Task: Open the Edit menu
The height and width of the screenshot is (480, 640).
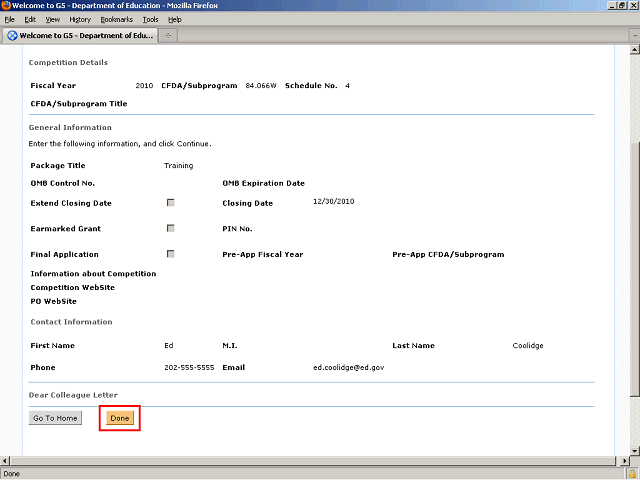Action: click(30, 19)
